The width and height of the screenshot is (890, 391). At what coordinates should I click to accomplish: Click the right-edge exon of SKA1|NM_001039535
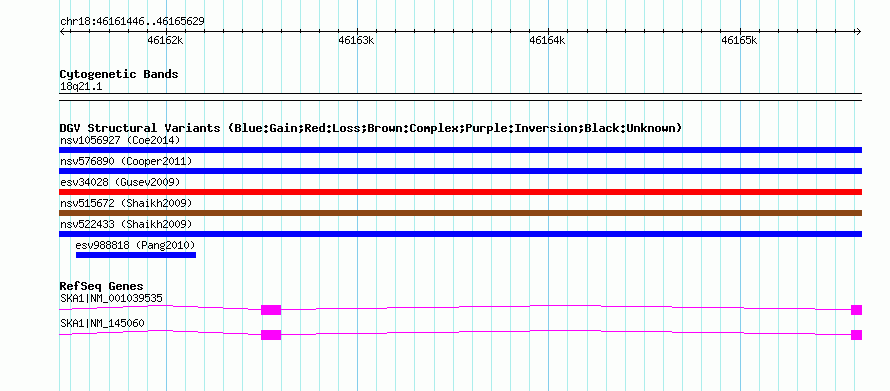857,310
